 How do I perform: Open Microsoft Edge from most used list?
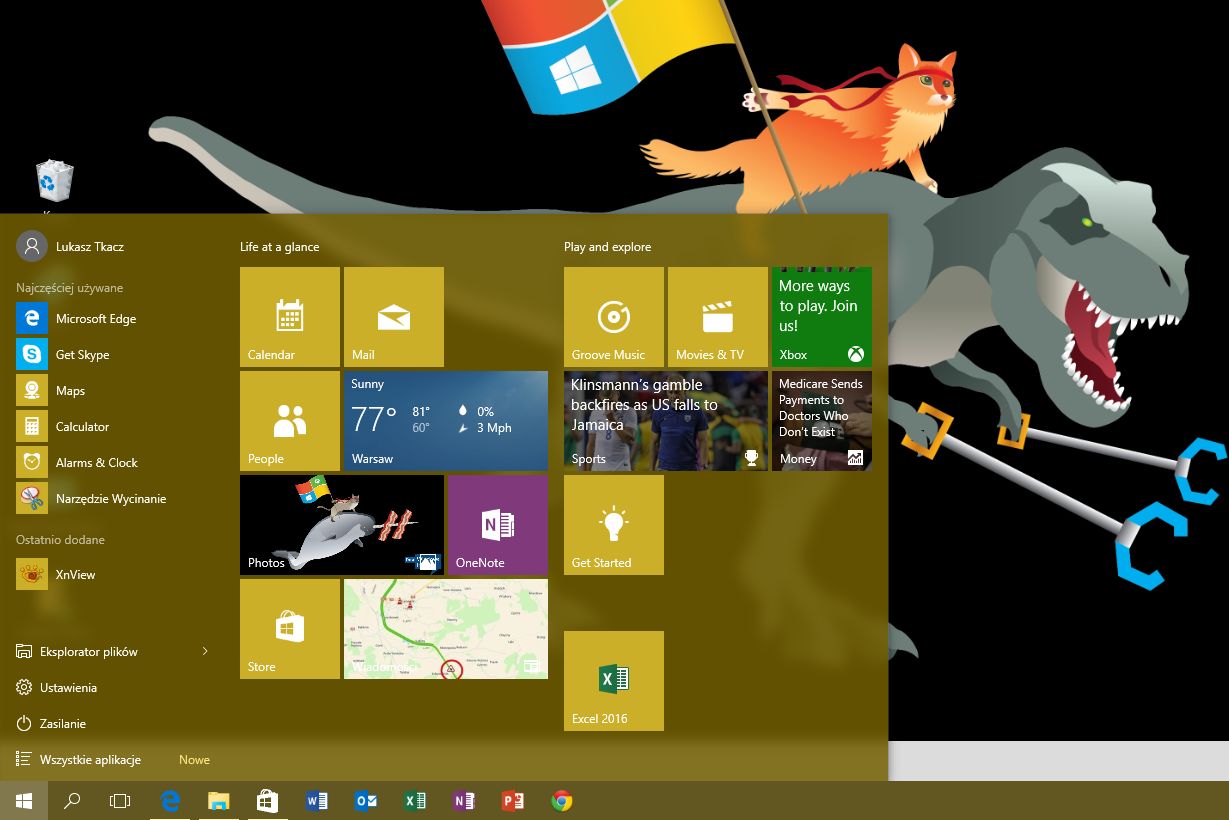[x=112, y=318]
